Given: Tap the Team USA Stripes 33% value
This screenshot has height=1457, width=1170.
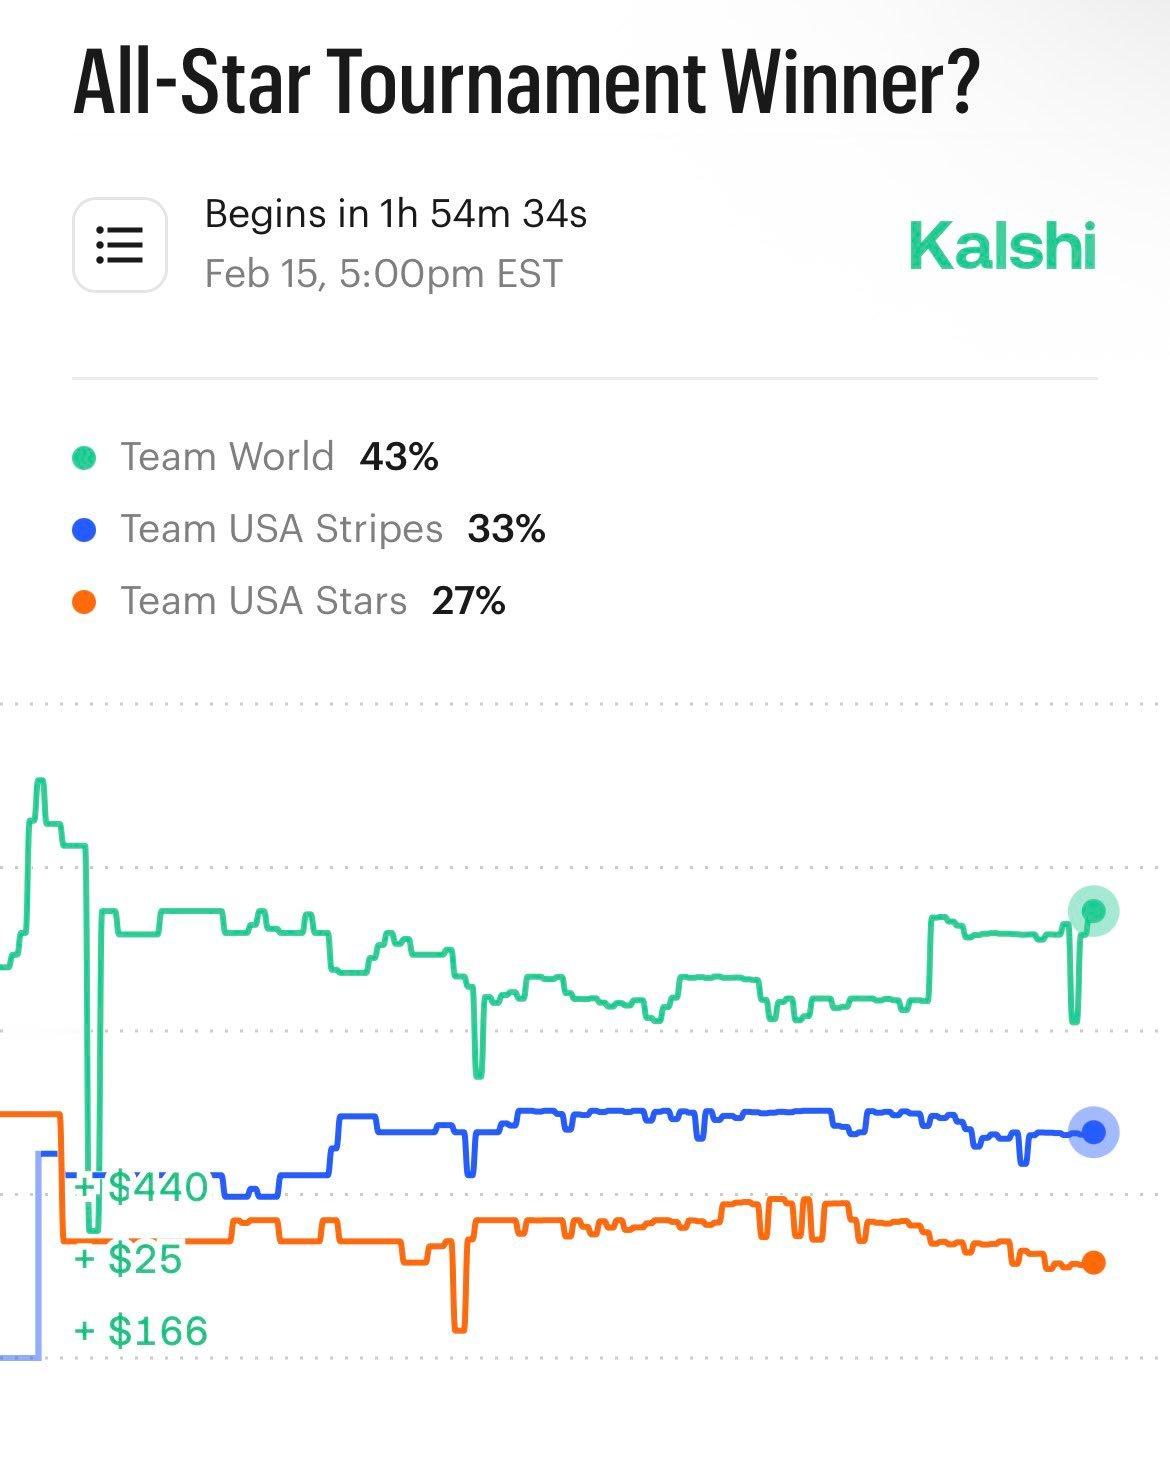Looking at the screenshot, I should pos(506,529).
